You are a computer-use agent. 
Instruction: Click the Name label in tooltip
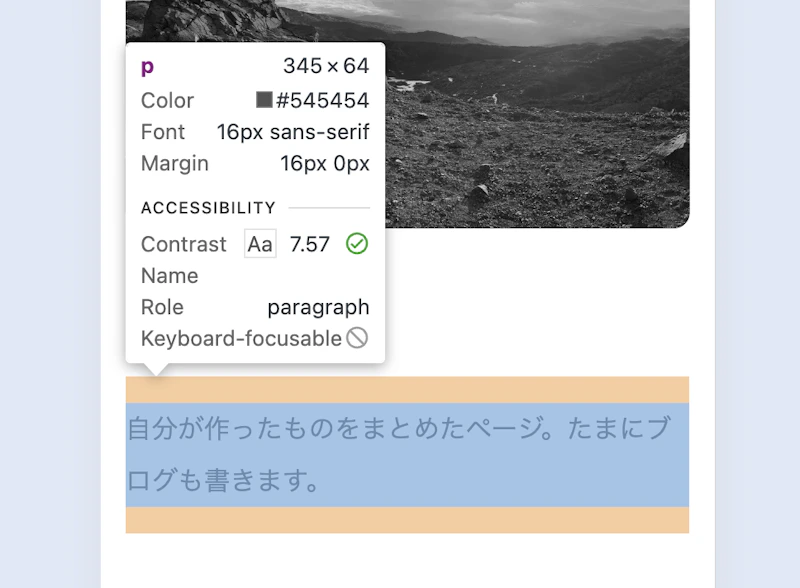tap(169, 275)
